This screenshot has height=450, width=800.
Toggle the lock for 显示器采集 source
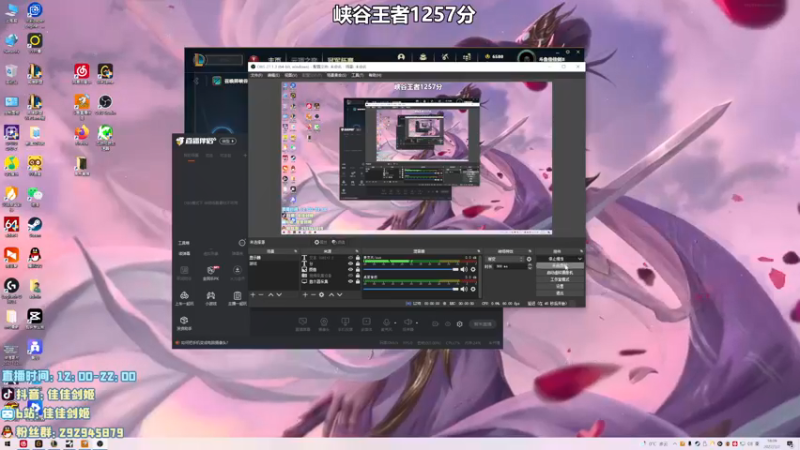pyautogui.click(x=358, y=281)
